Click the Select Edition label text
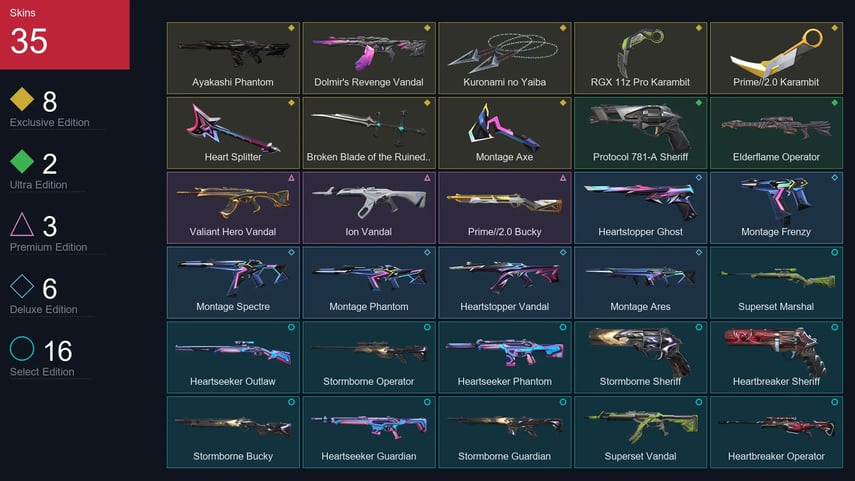The width and height of the screenshot is (855, 481). coord(42,372)
